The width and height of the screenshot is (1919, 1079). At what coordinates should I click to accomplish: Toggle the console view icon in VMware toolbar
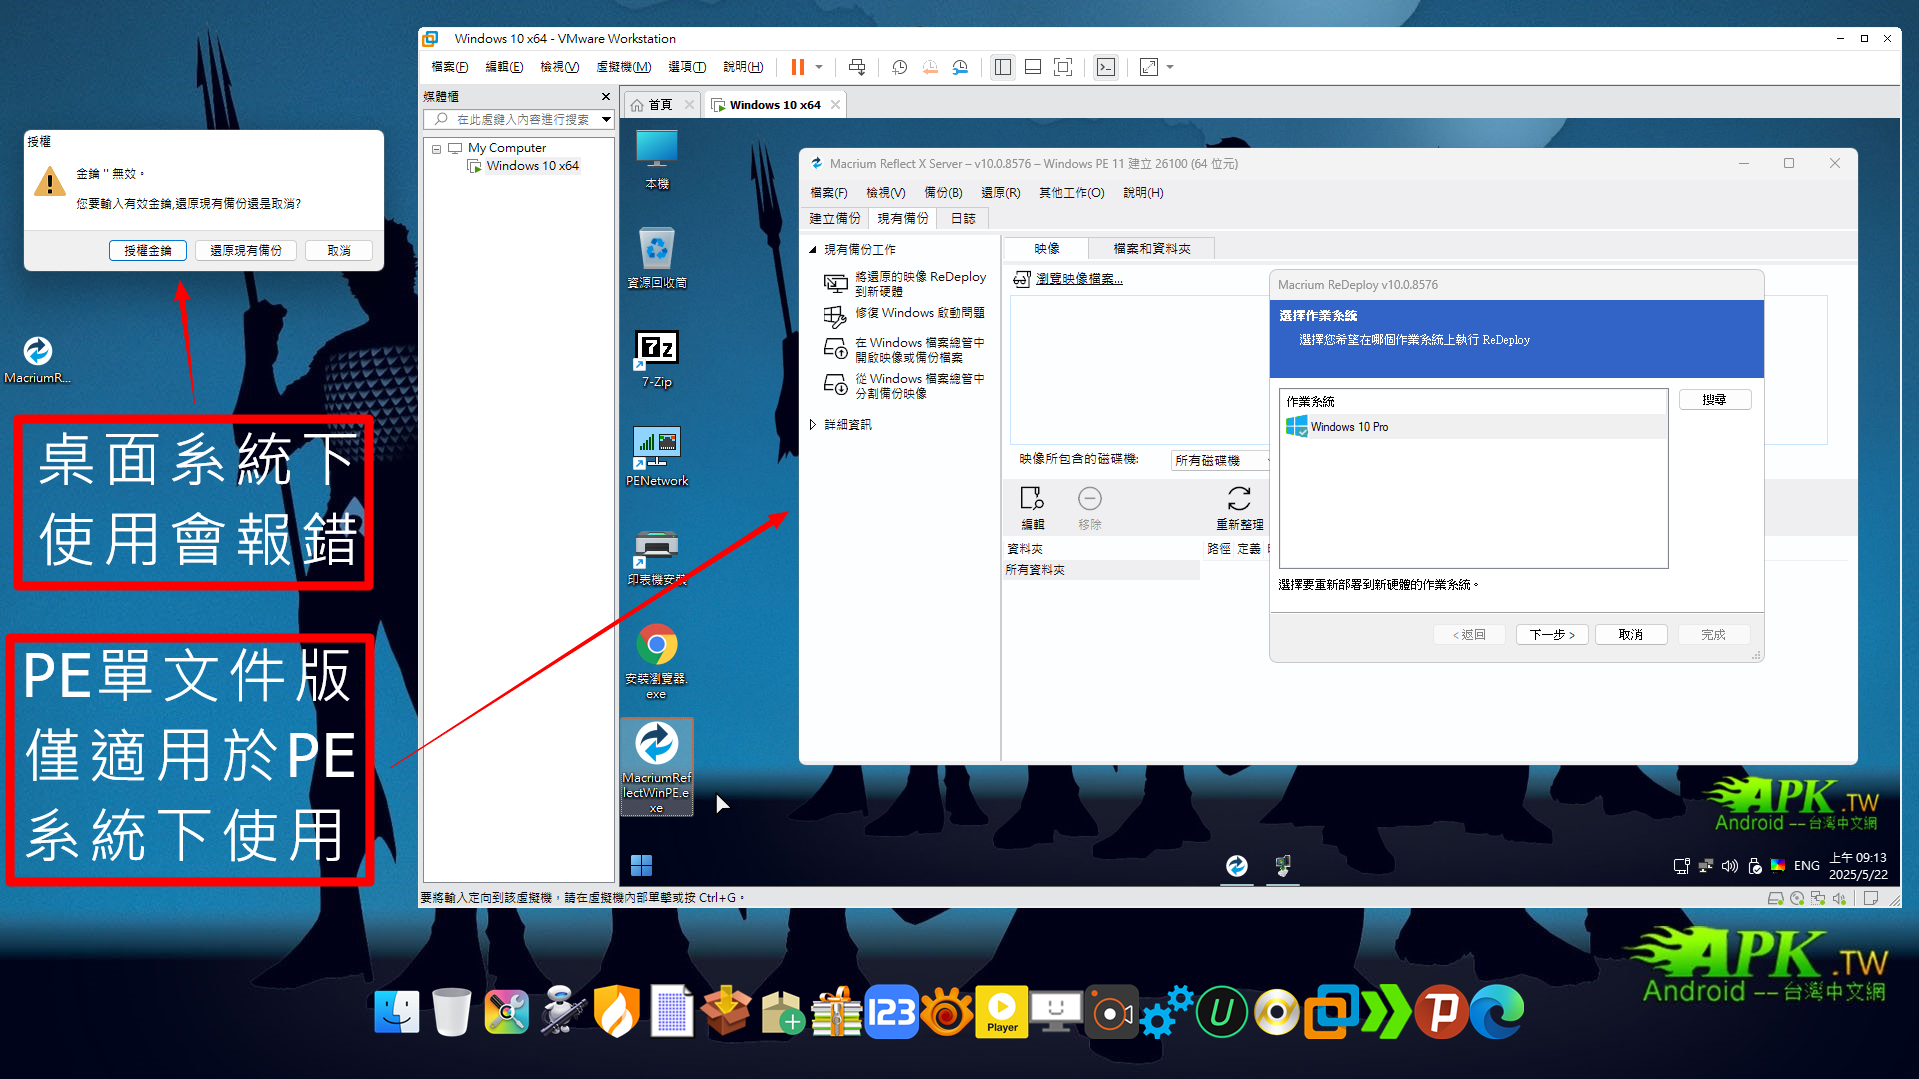tap(1106, 67)
